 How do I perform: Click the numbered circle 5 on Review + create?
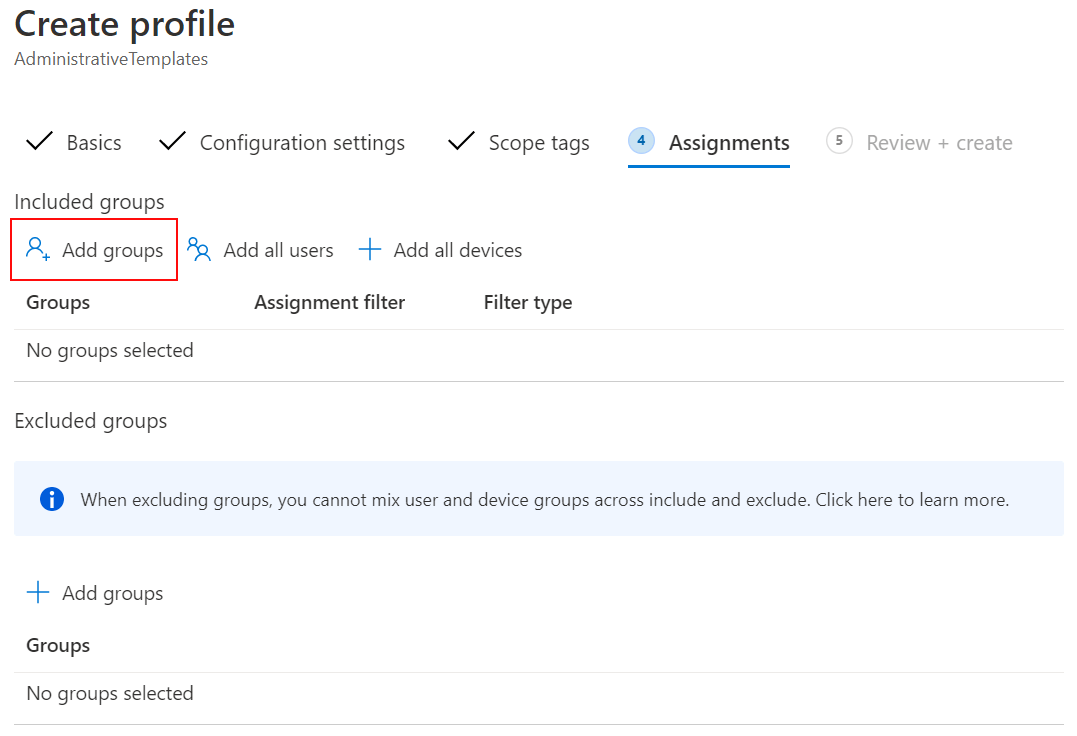[x=839, y=141]
